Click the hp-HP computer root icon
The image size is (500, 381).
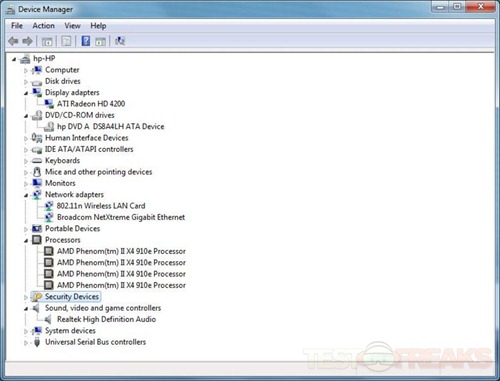(25, 59)
